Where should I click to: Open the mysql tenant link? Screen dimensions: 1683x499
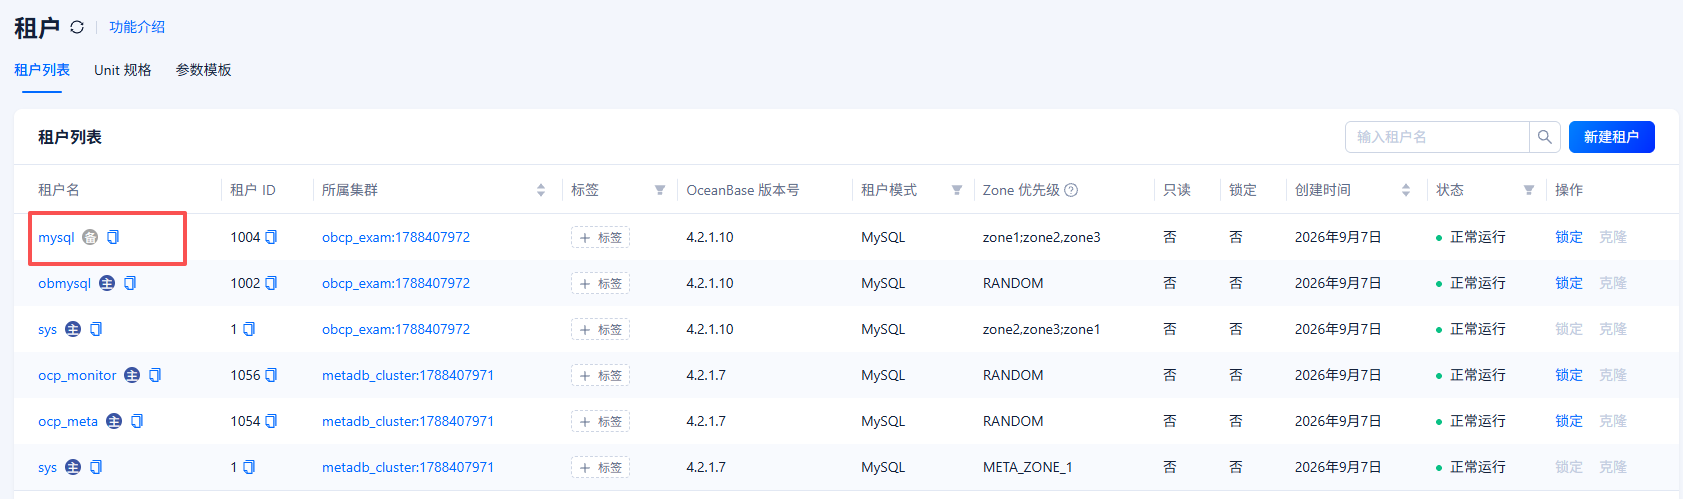point(56,237)
